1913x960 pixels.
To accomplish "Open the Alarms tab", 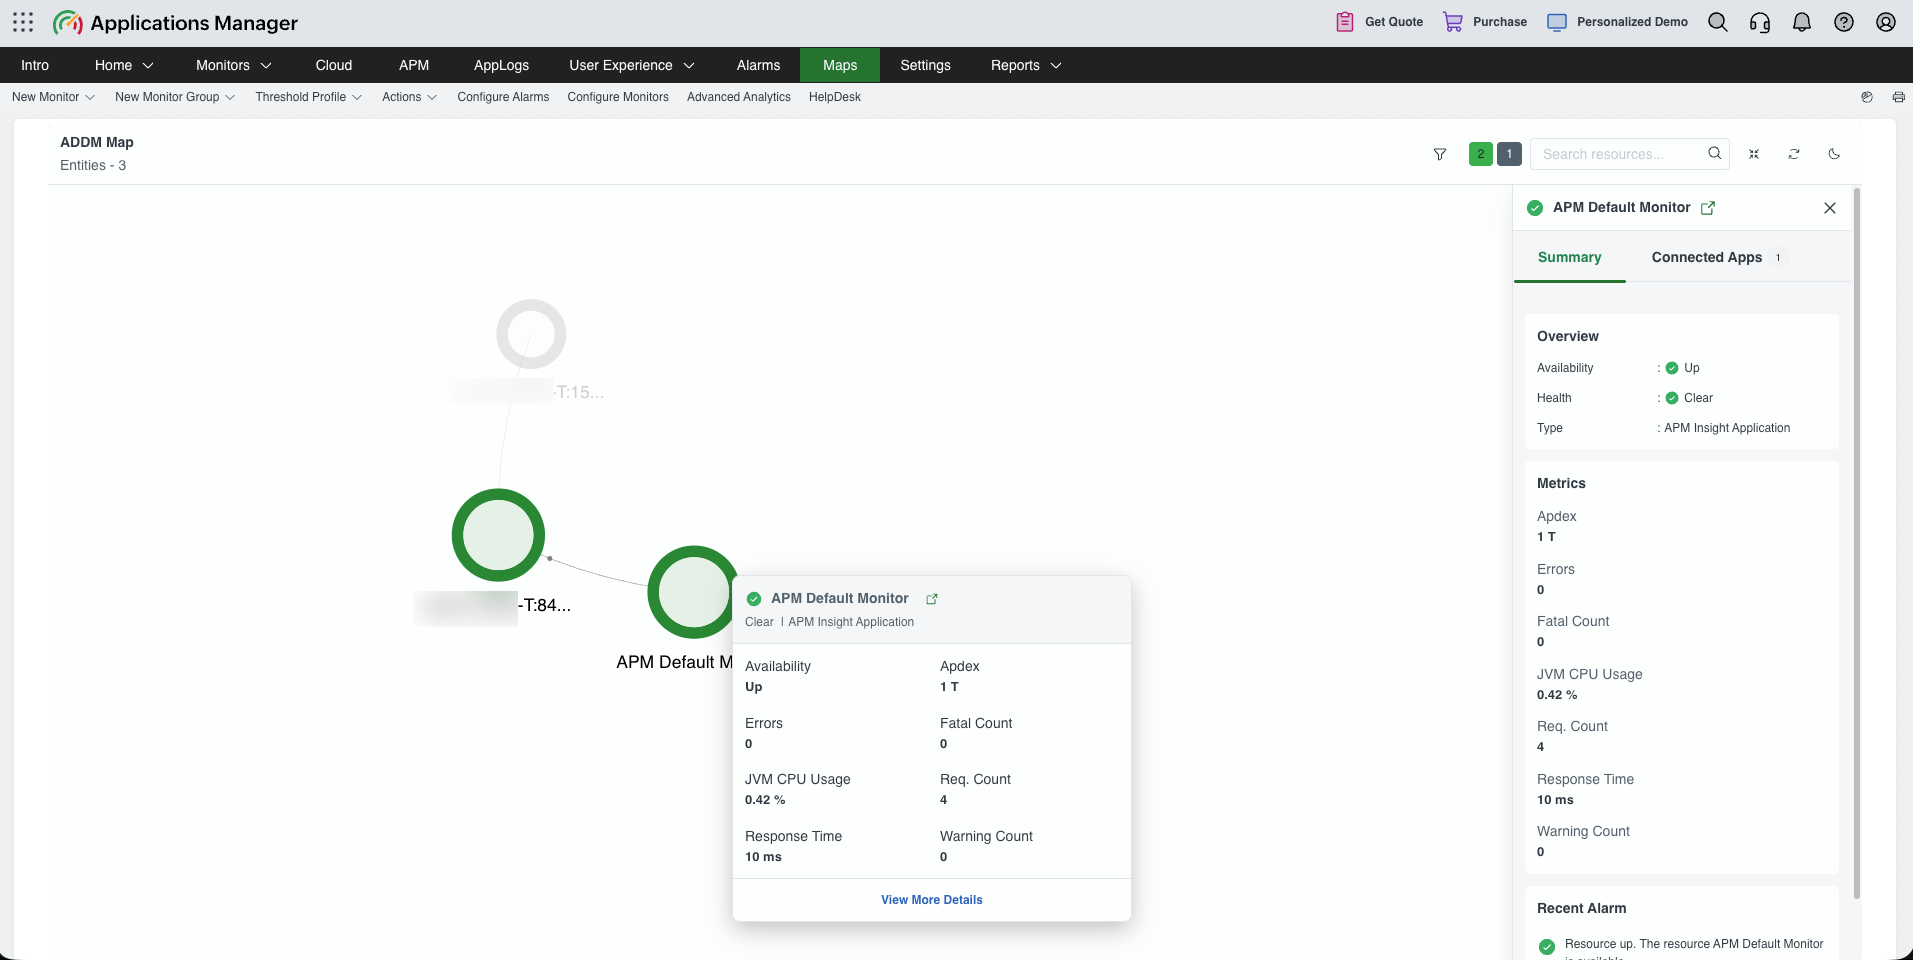I will [758, 65].
